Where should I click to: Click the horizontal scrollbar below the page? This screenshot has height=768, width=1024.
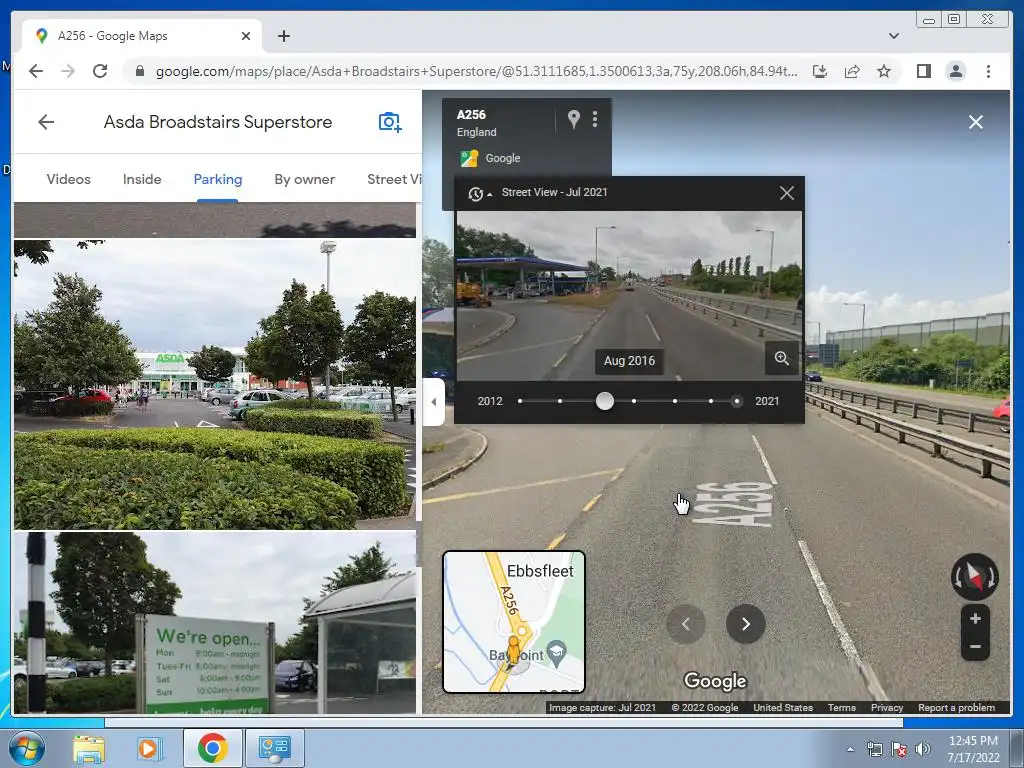click(x=504, y=722)
